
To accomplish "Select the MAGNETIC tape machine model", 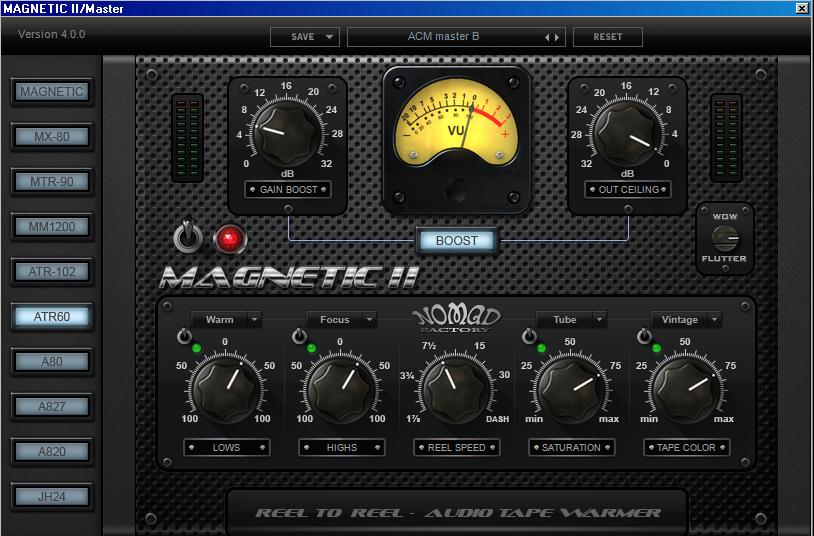I will [x=52, y=91].
